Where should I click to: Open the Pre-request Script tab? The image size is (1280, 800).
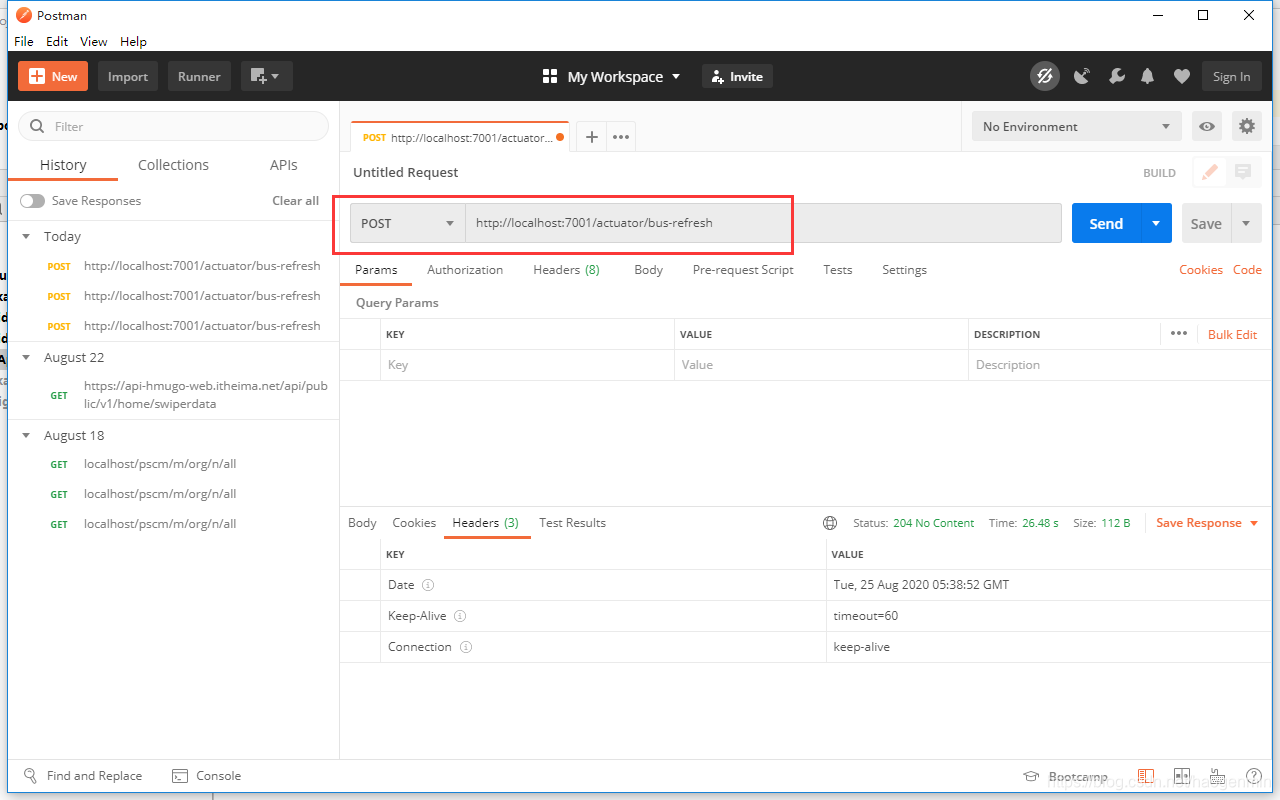(743, 270)
